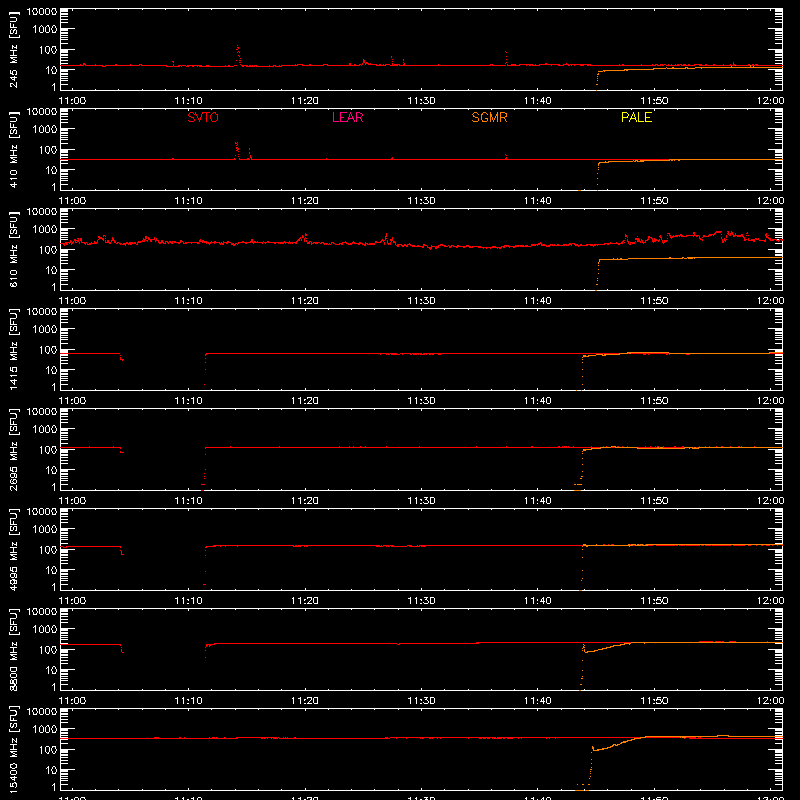
Task: Select the 4995 MHz [SFU] axis label
Action: (x=14, y=549)
